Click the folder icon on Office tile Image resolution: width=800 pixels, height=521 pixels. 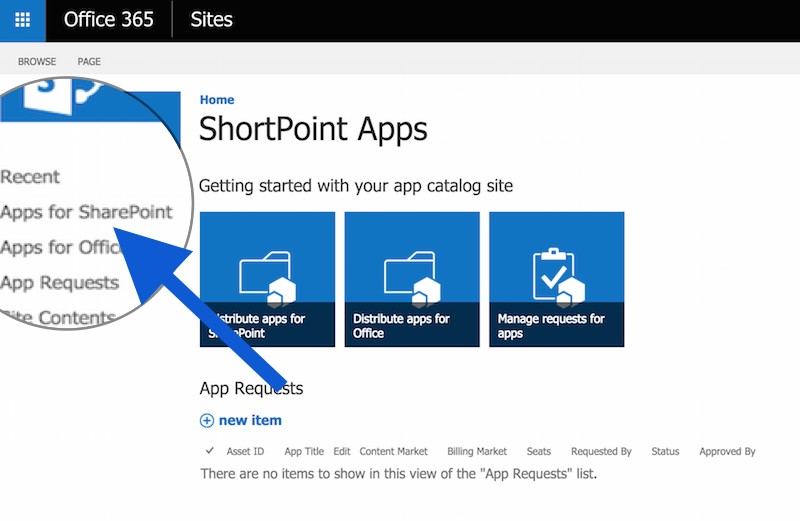coord(412,278)
